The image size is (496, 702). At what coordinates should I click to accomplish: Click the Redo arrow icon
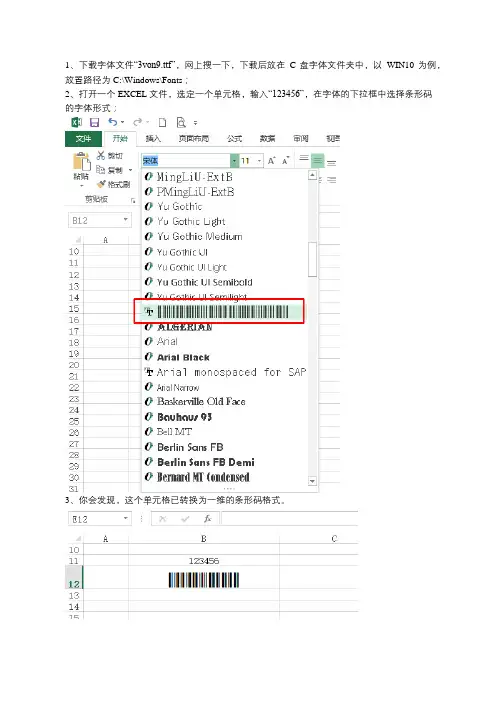tap(137, 122)
